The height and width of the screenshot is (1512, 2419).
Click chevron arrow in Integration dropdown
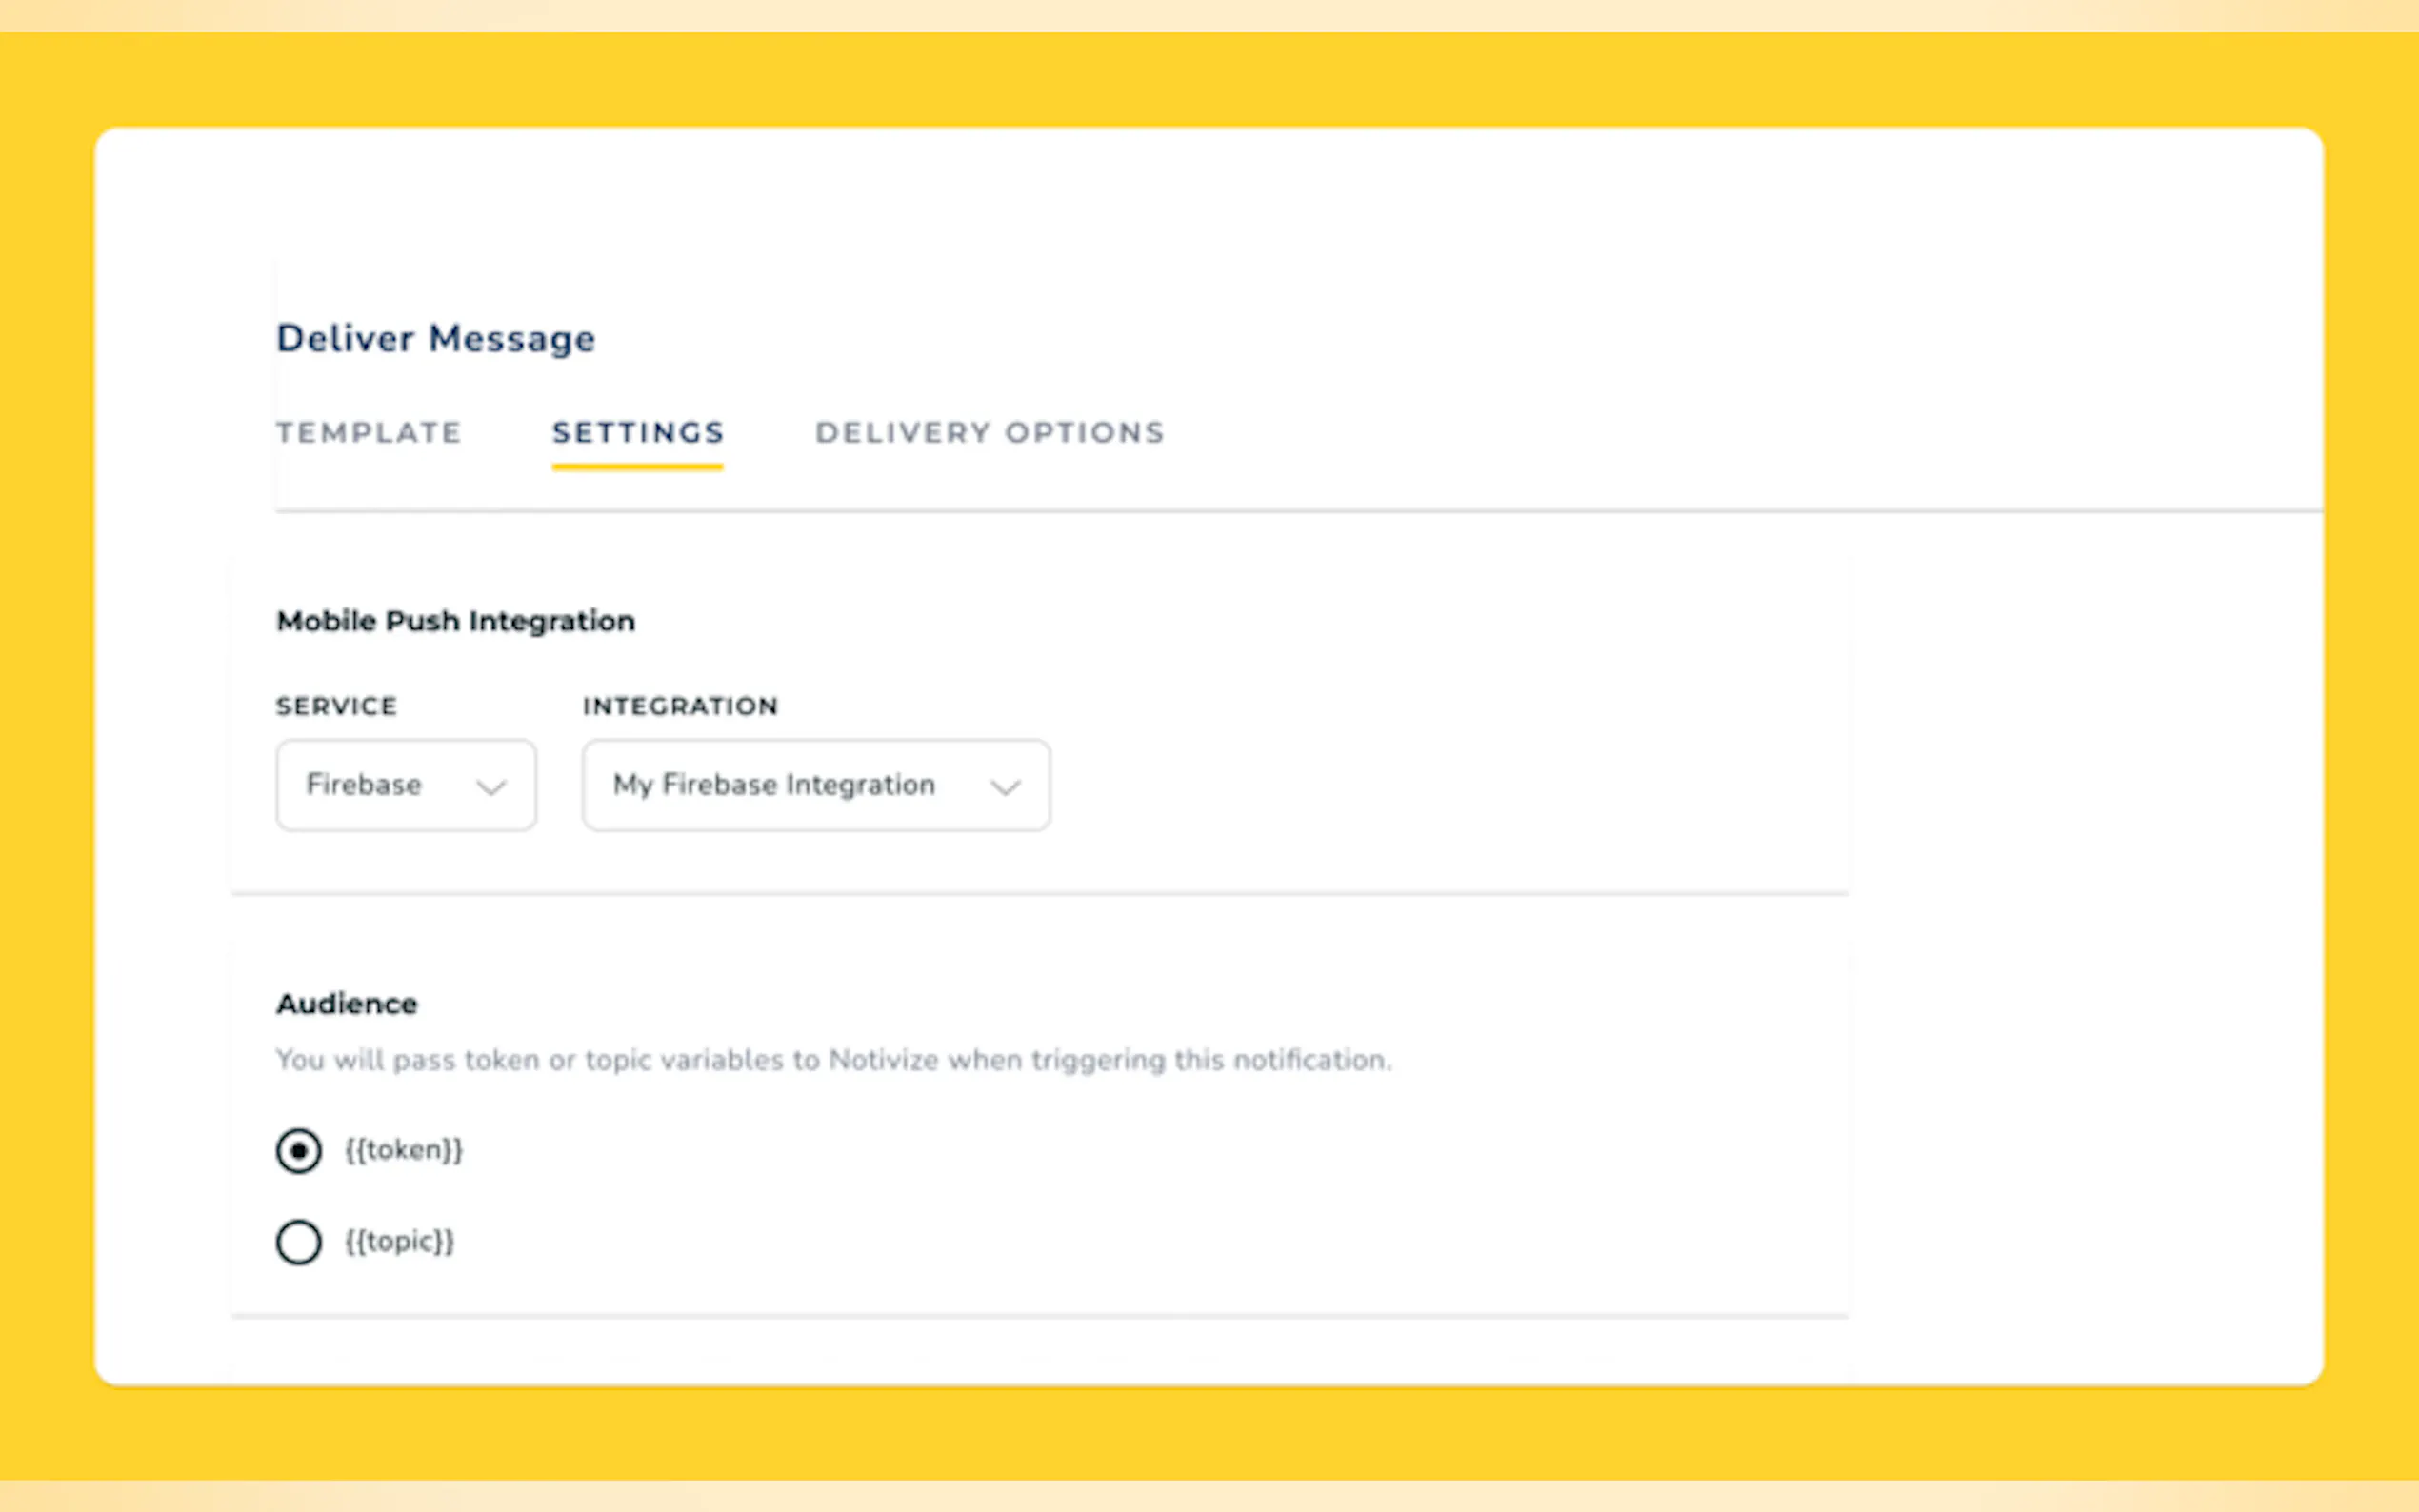[1005, 787]
